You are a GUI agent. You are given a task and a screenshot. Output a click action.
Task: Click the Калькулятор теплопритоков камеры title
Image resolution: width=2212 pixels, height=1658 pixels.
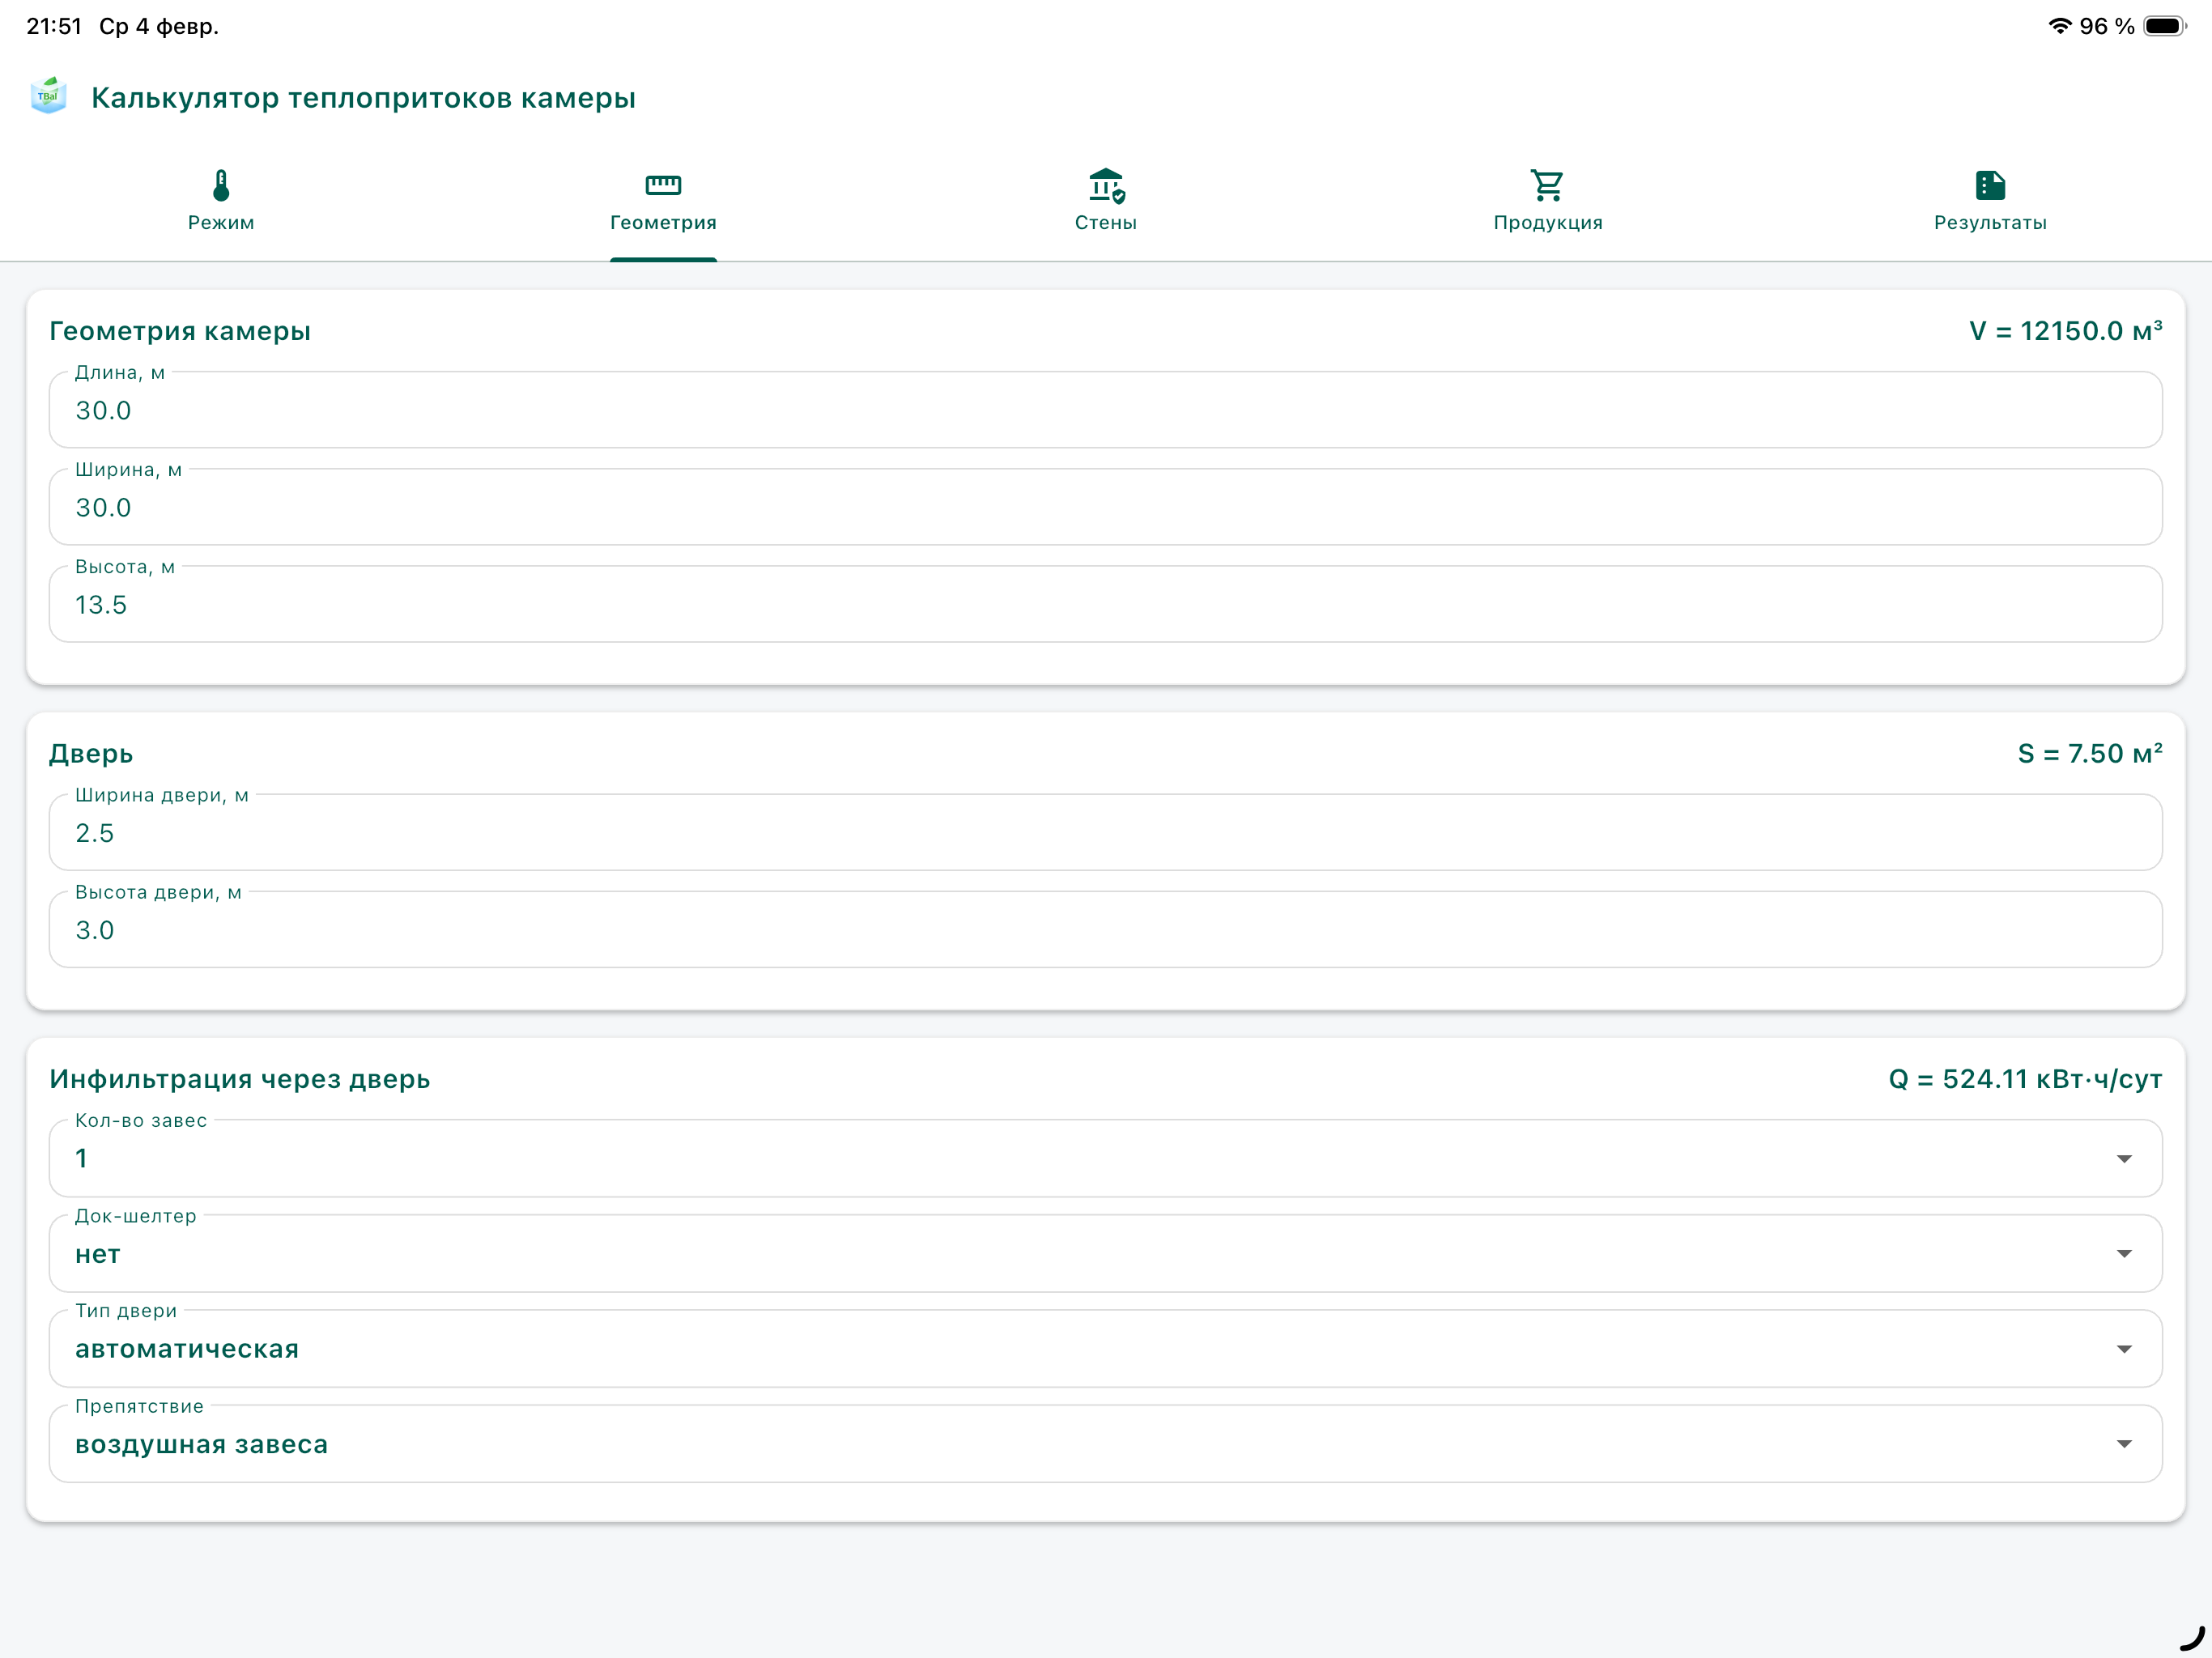pos(363,97)
